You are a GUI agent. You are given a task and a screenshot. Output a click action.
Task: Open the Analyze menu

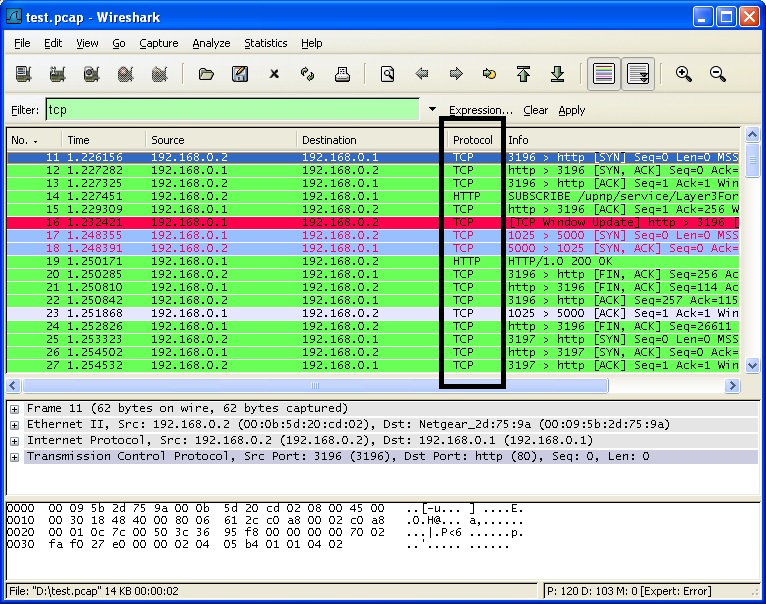point(211,43)
